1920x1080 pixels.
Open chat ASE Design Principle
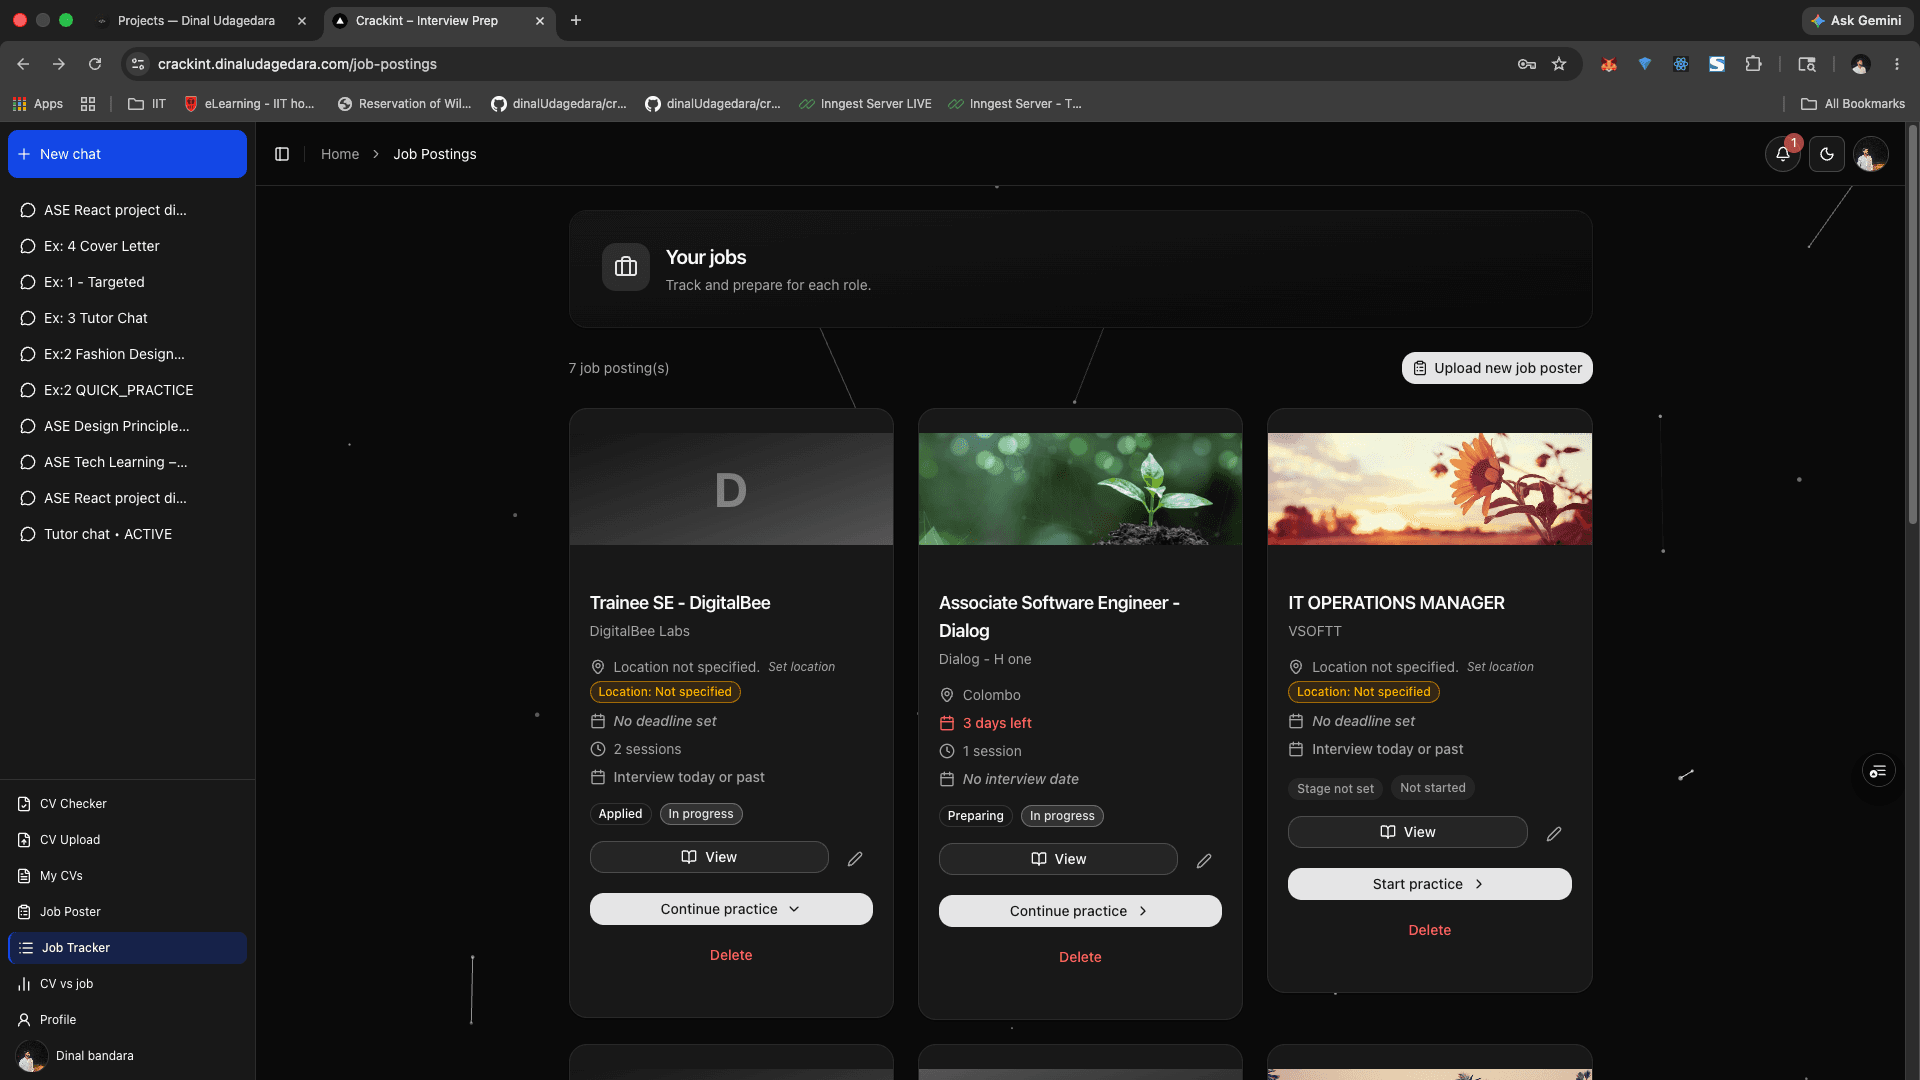click(127, 426)
